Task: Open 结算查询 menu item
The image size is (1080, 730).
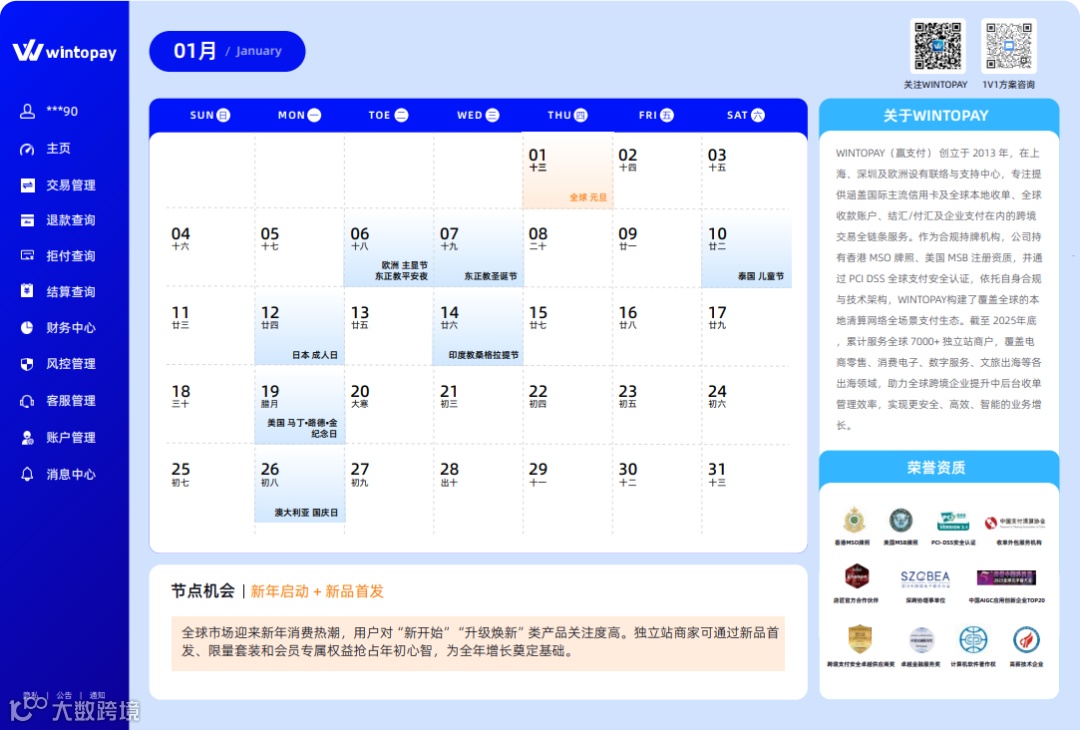Action: [71, 291]
